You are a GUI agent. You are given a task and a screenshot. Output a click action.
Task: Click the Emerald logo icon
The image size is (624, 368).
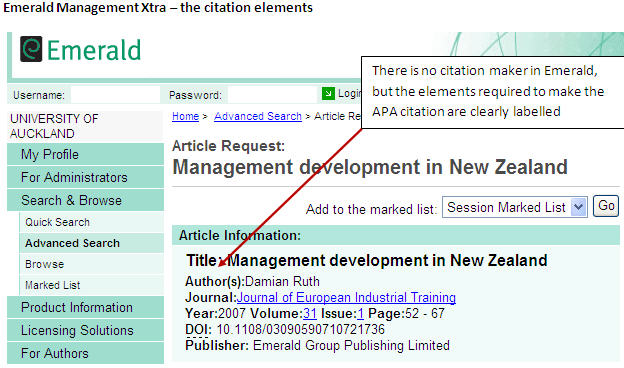31,49
